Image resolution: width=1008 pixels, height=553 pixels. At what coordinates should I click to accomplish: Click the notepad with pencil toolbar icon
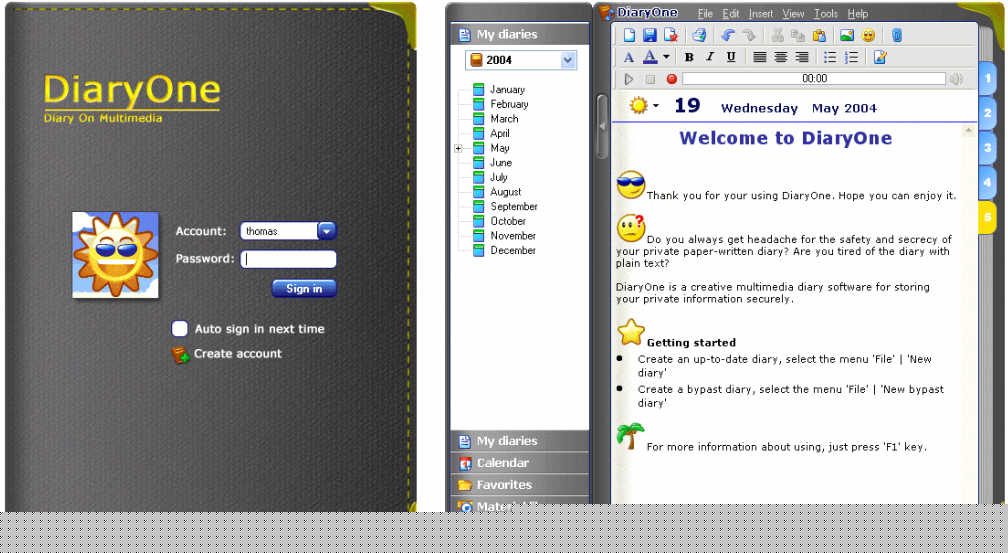[x=880, y=57]
